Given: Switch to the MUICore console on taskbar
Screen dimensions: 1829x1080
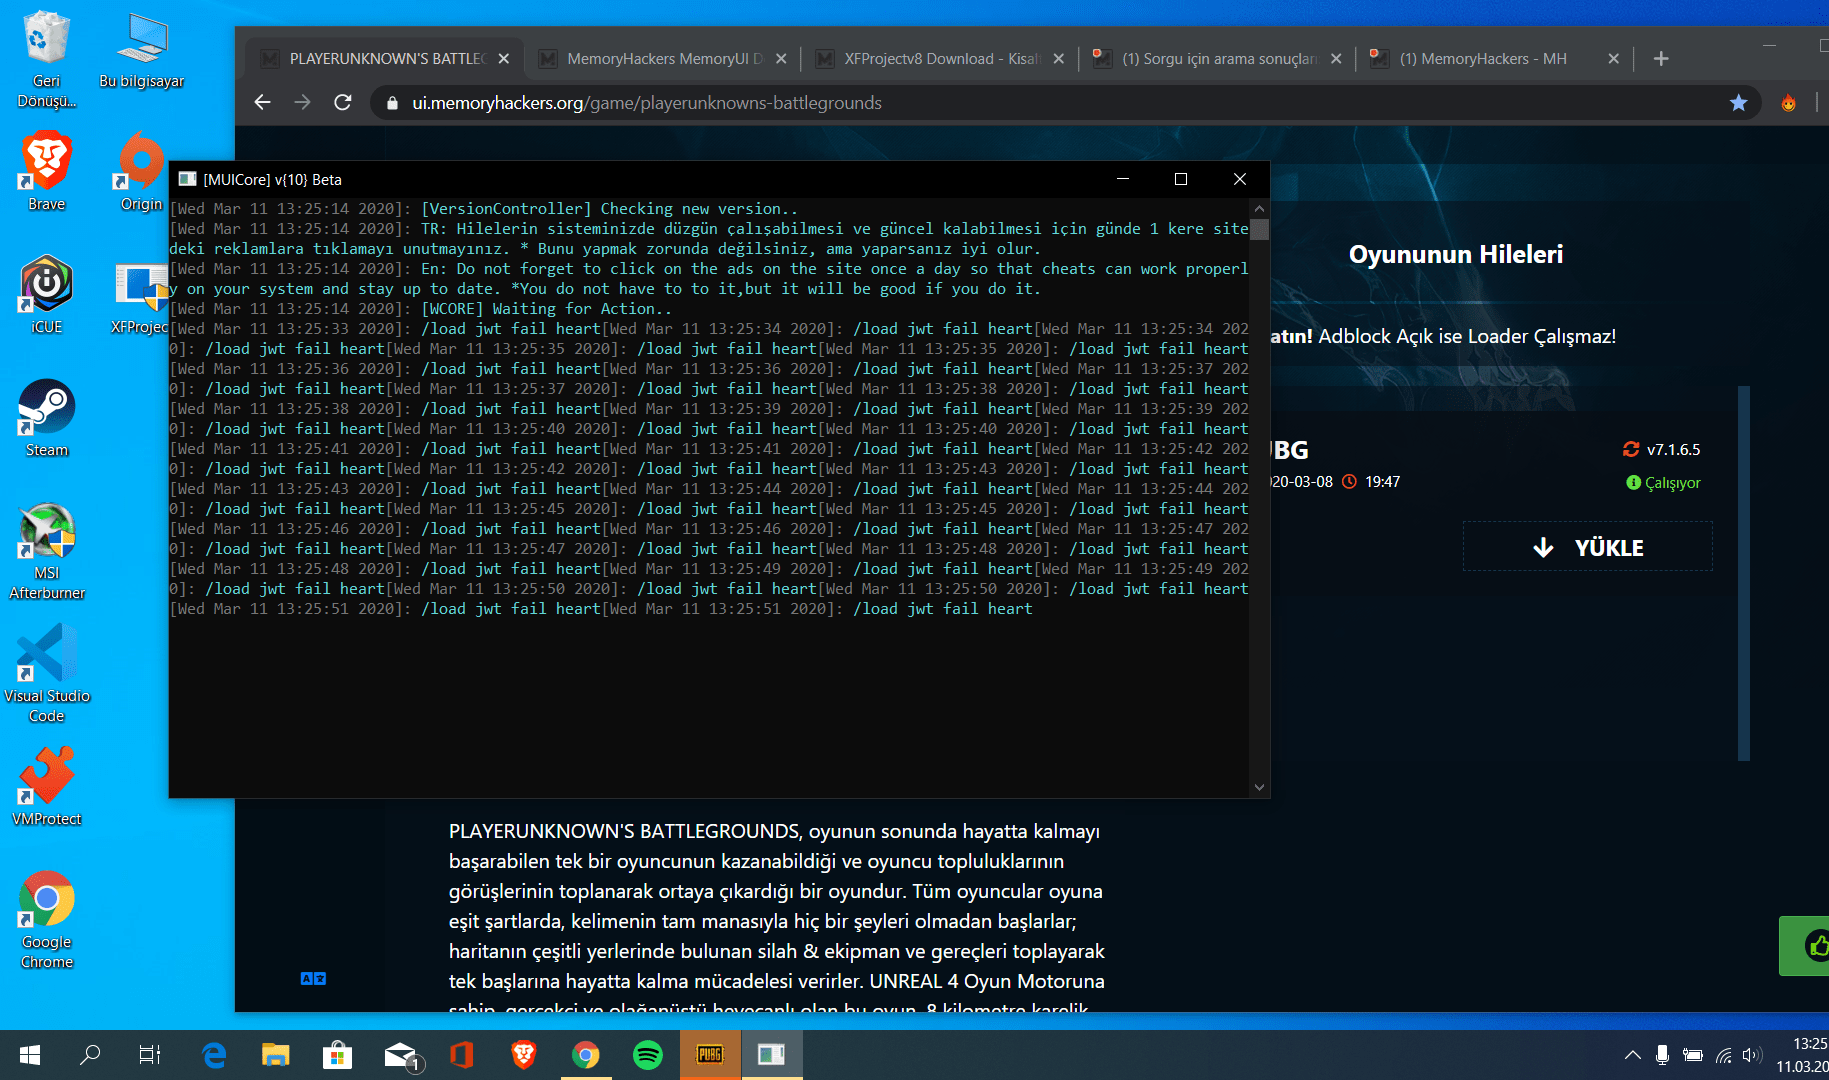Looking at the screenshot, I should coord(772,1055).
